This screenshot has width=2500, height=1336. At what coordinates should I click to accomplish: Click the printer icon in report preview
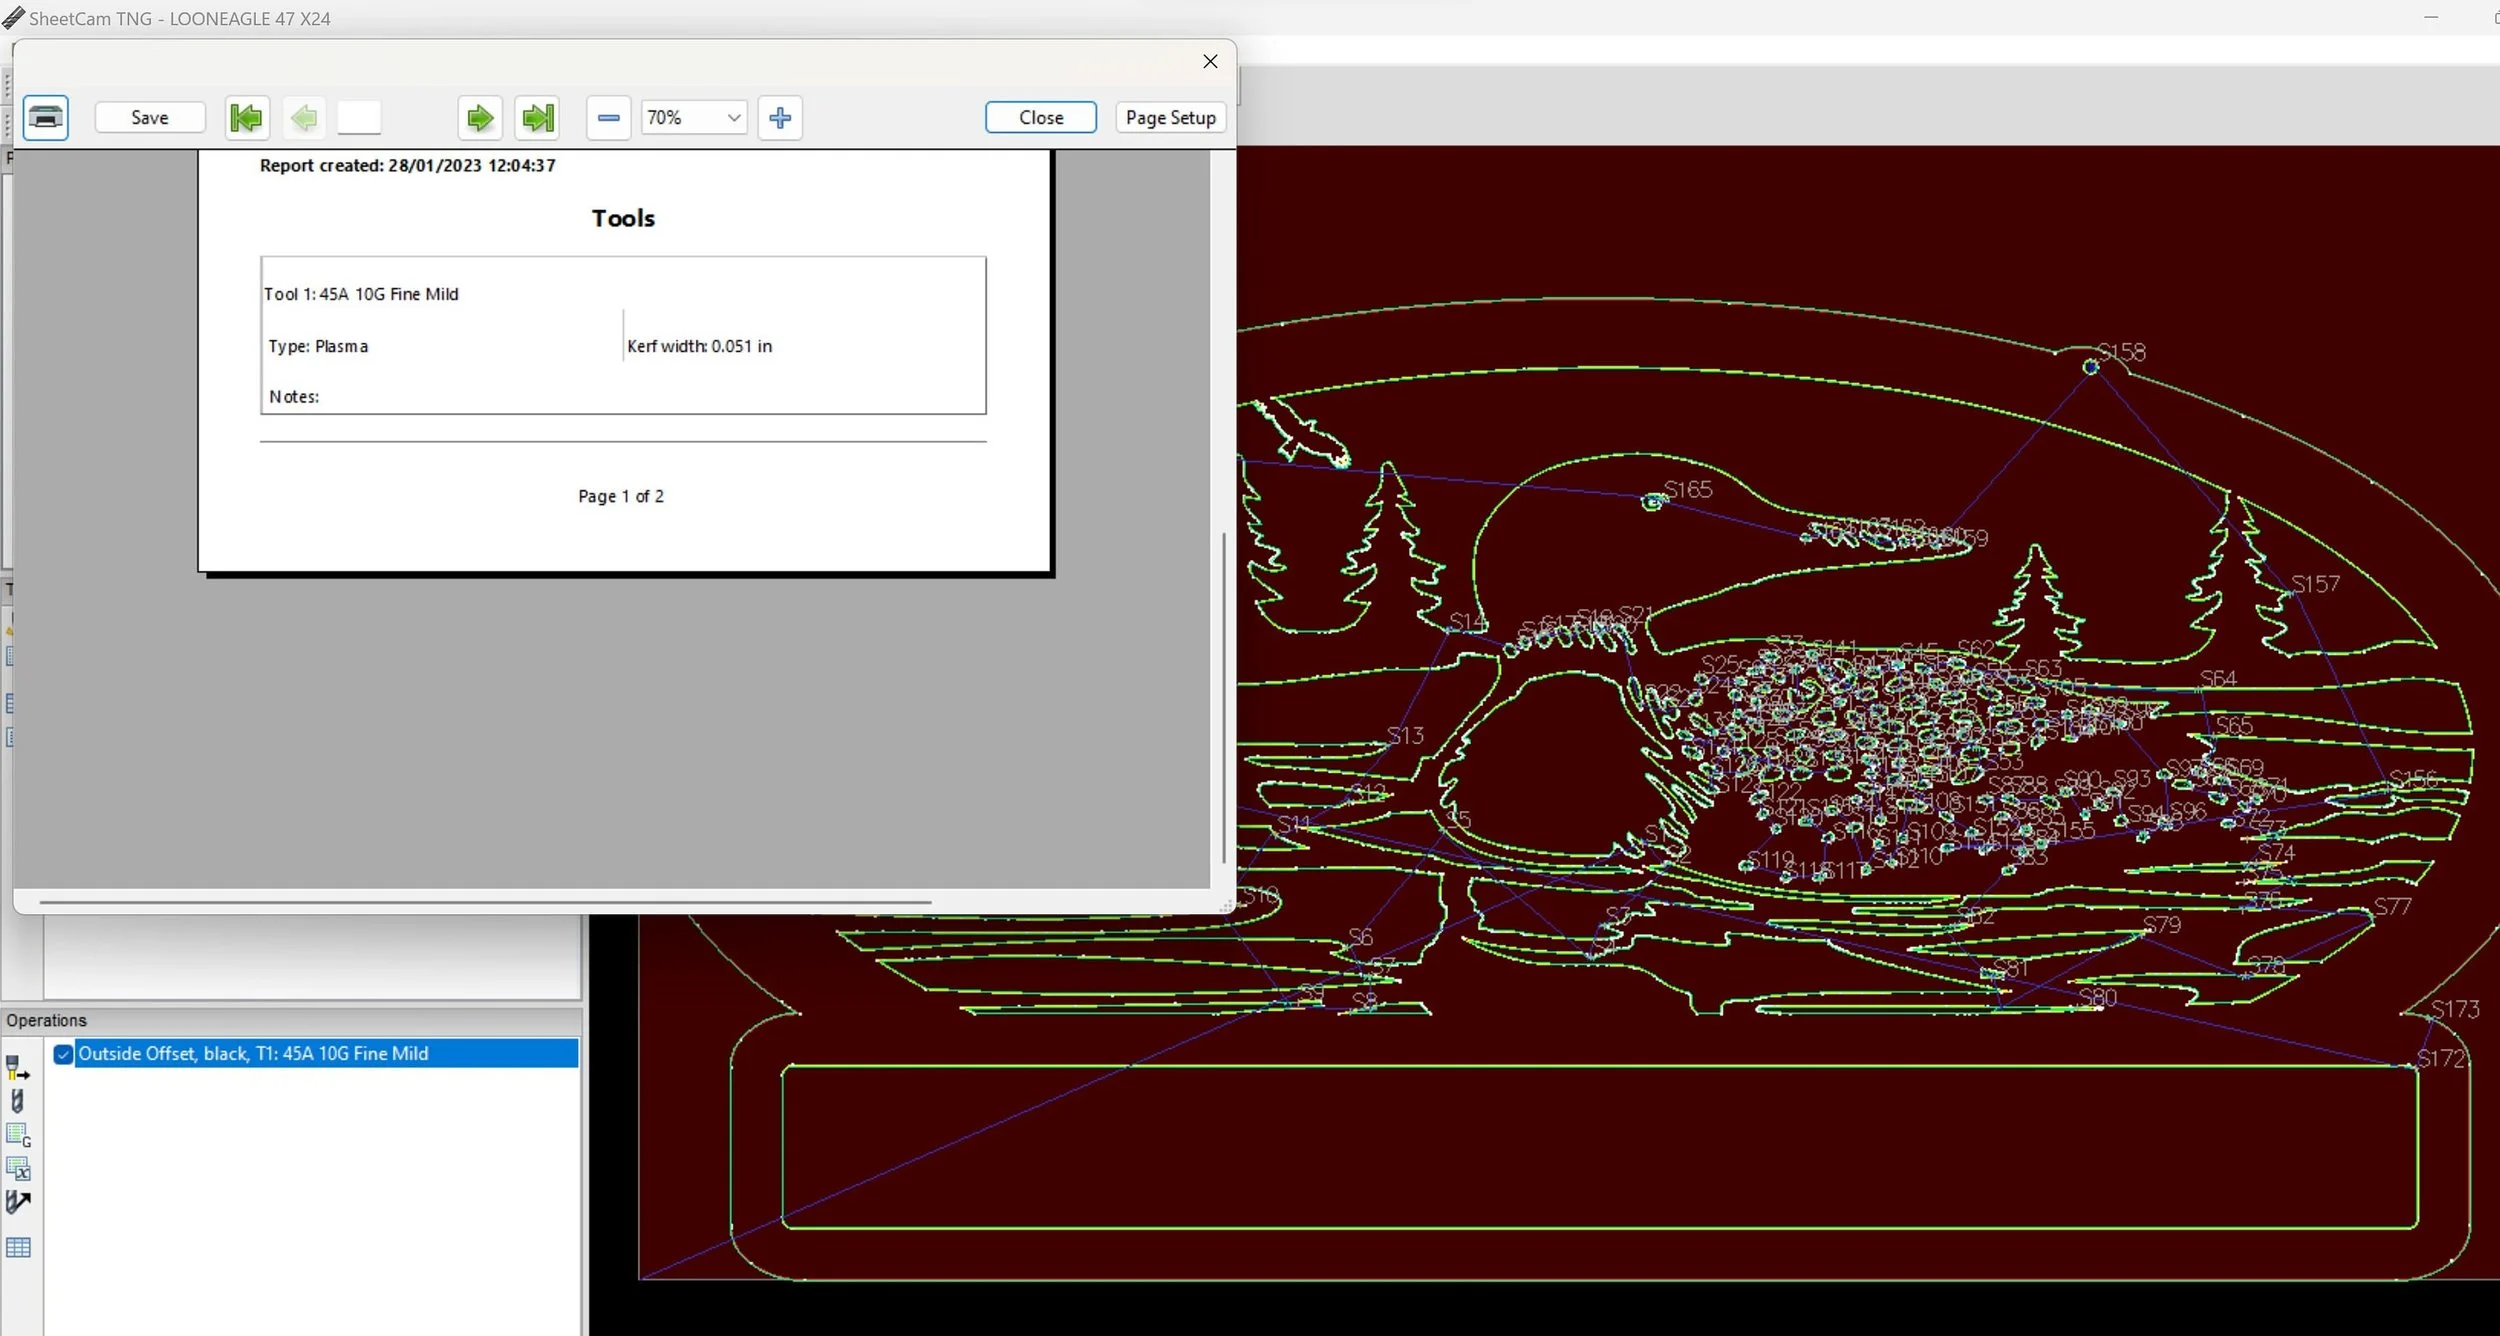(x=45, y=118)
